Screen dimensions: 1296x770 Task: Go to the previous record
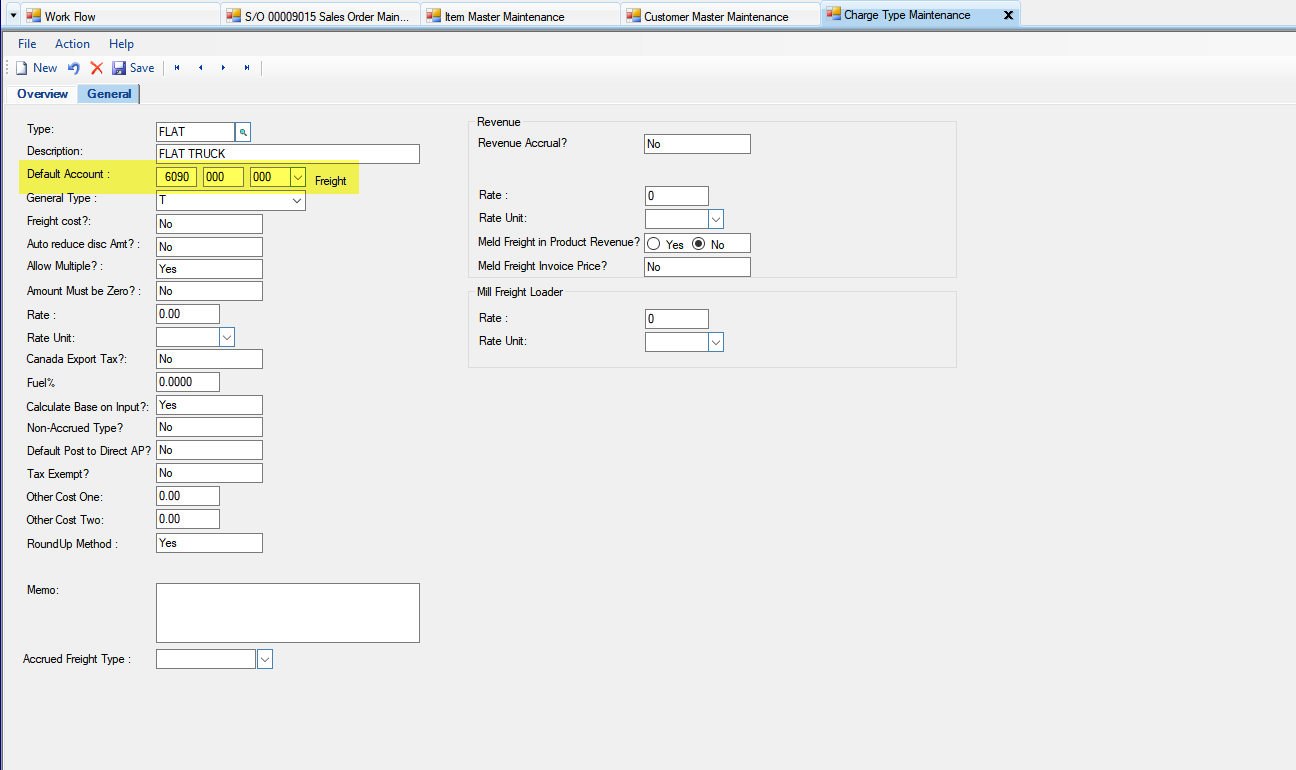[200, 67]
